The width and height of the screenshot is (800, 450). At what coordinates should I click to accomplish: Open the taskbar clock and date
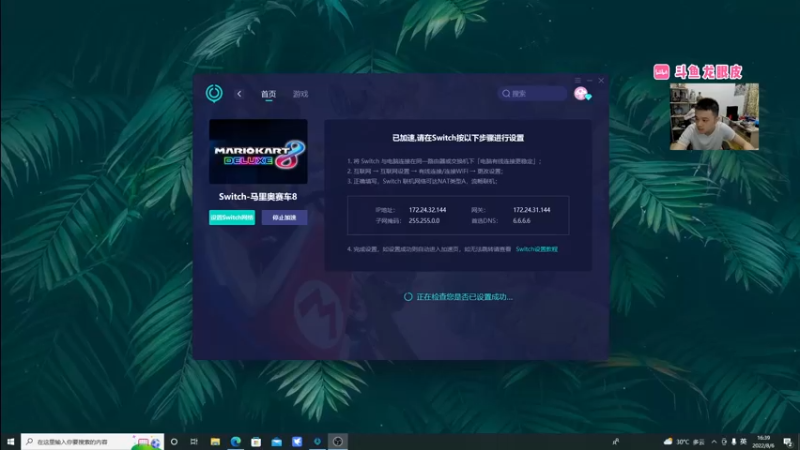[x=763, y=442]
